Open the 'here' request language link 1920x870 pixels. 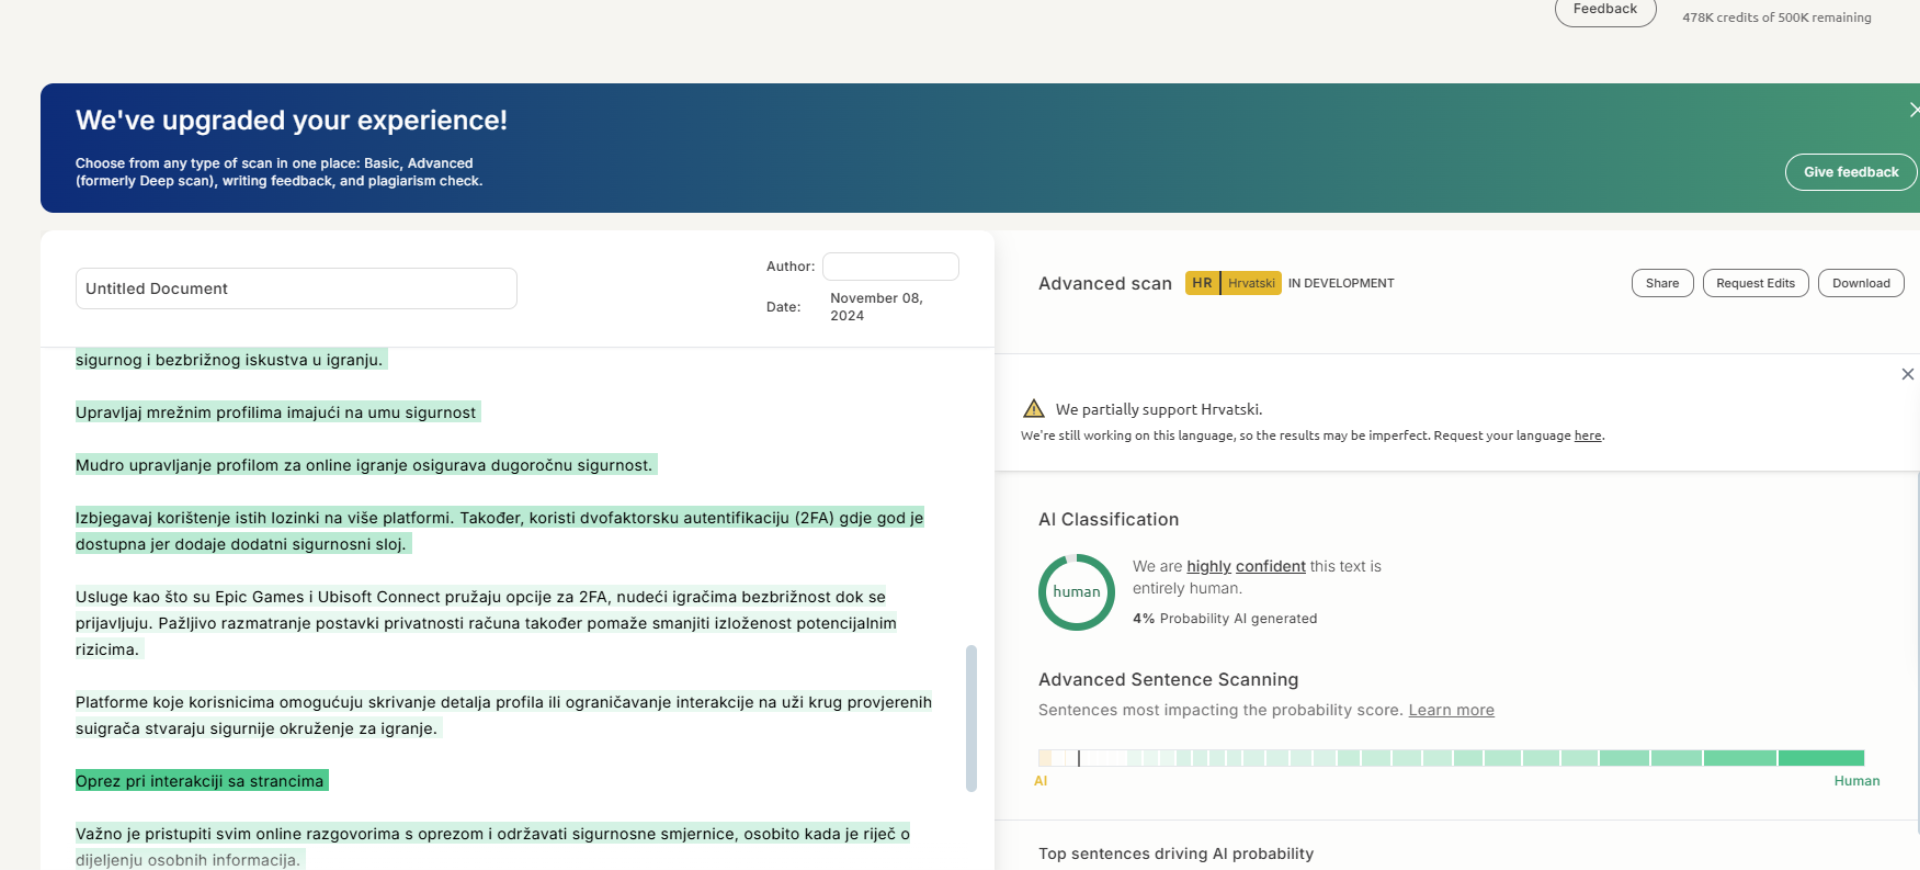click(x=1587, y=436)
